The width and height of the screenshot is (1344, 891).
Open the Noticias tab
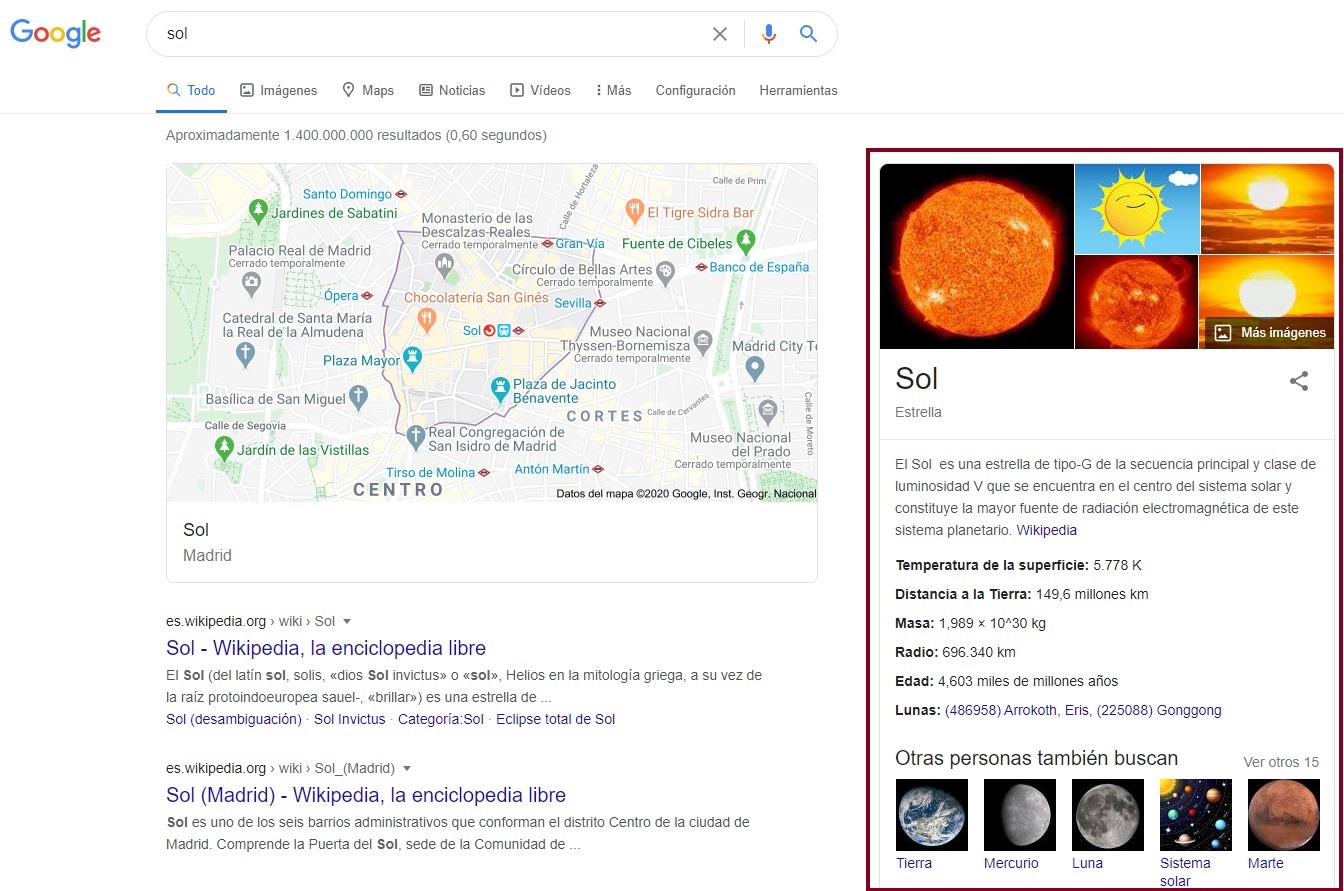pos(452,90)
